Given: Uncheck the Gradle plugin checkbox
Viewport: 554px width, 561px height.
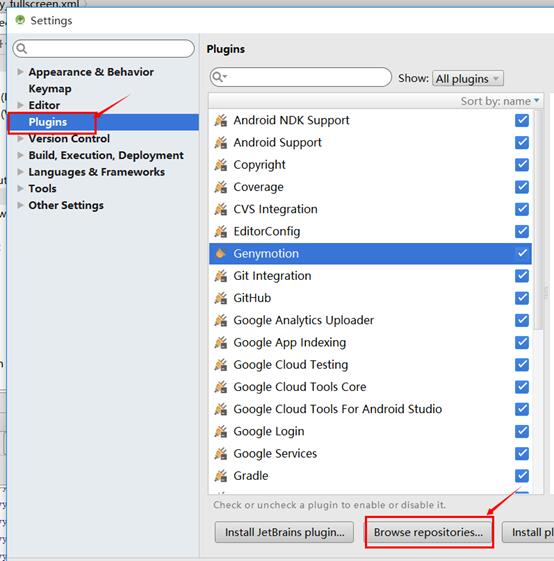Looking at the screenshot, I should [522, 475].
